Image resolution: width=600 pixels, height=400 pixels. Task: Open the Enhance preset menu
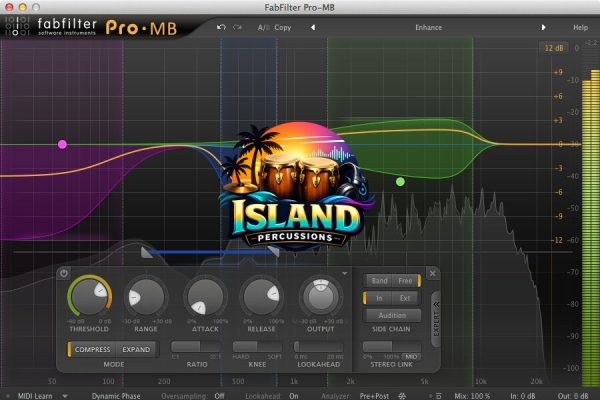(x=429, y=28)
